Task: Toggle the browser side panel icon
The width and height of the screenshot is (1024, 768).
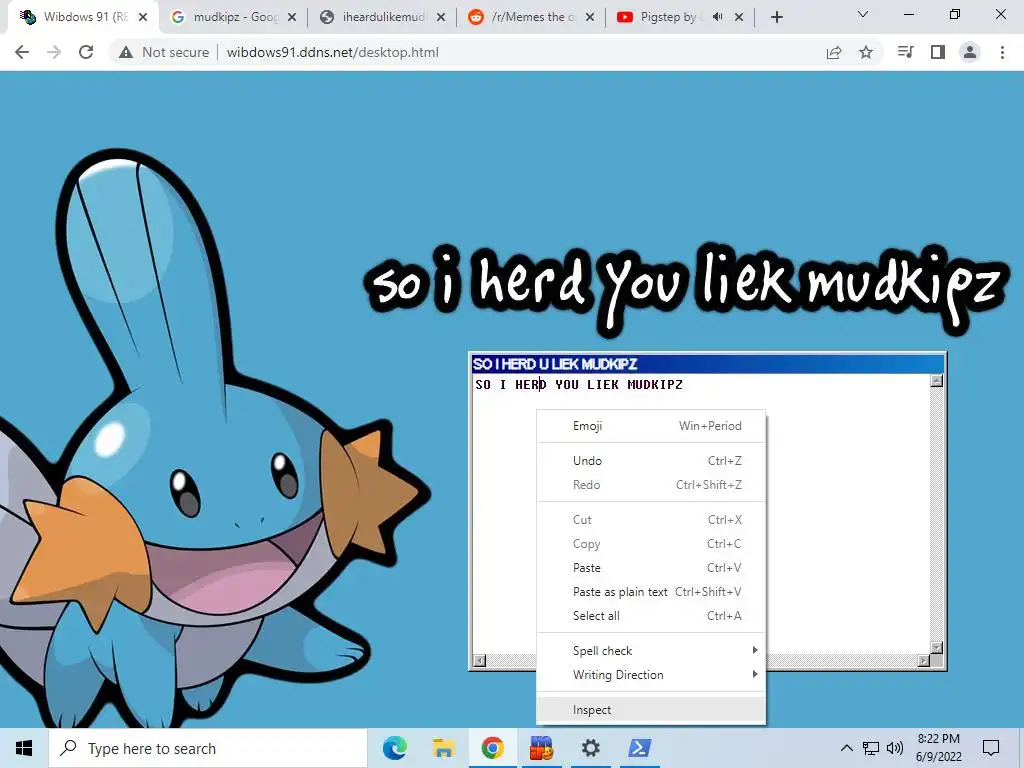Action: pos(938,52)
